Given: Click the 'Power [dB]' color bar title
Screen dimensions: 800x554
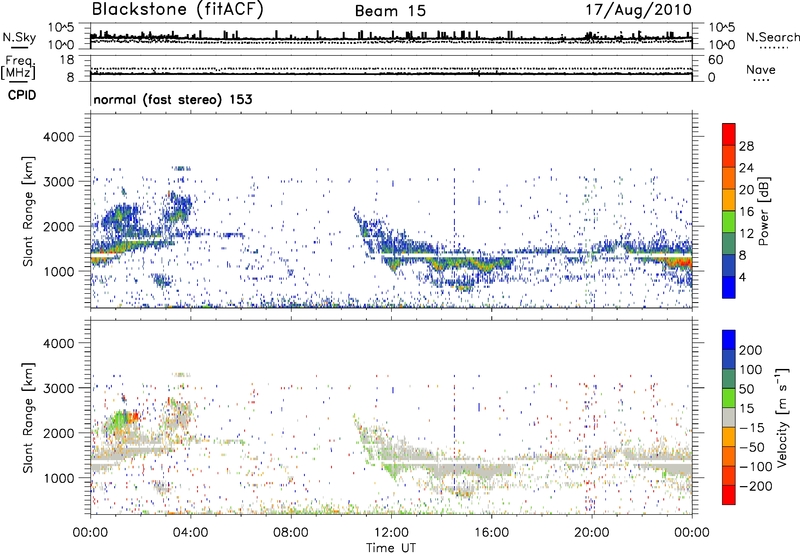Looking at the screenshot, I should pos(763,211).
